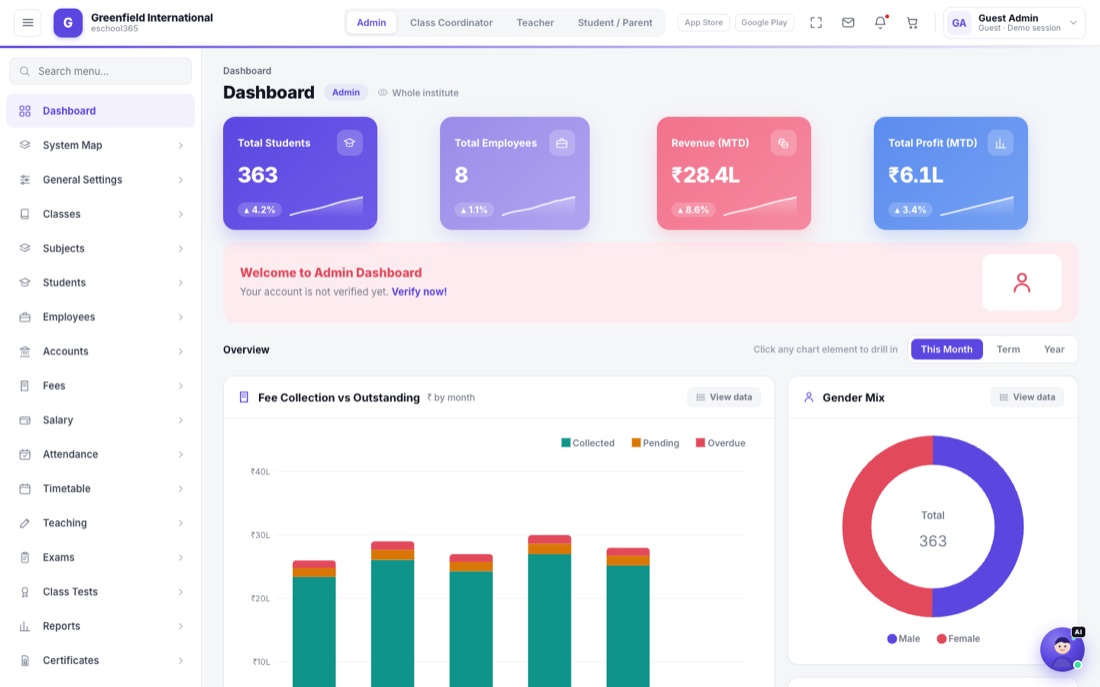Expand the Timetable chevron
Screen dimensions: 1100x687
coord(180,489)
